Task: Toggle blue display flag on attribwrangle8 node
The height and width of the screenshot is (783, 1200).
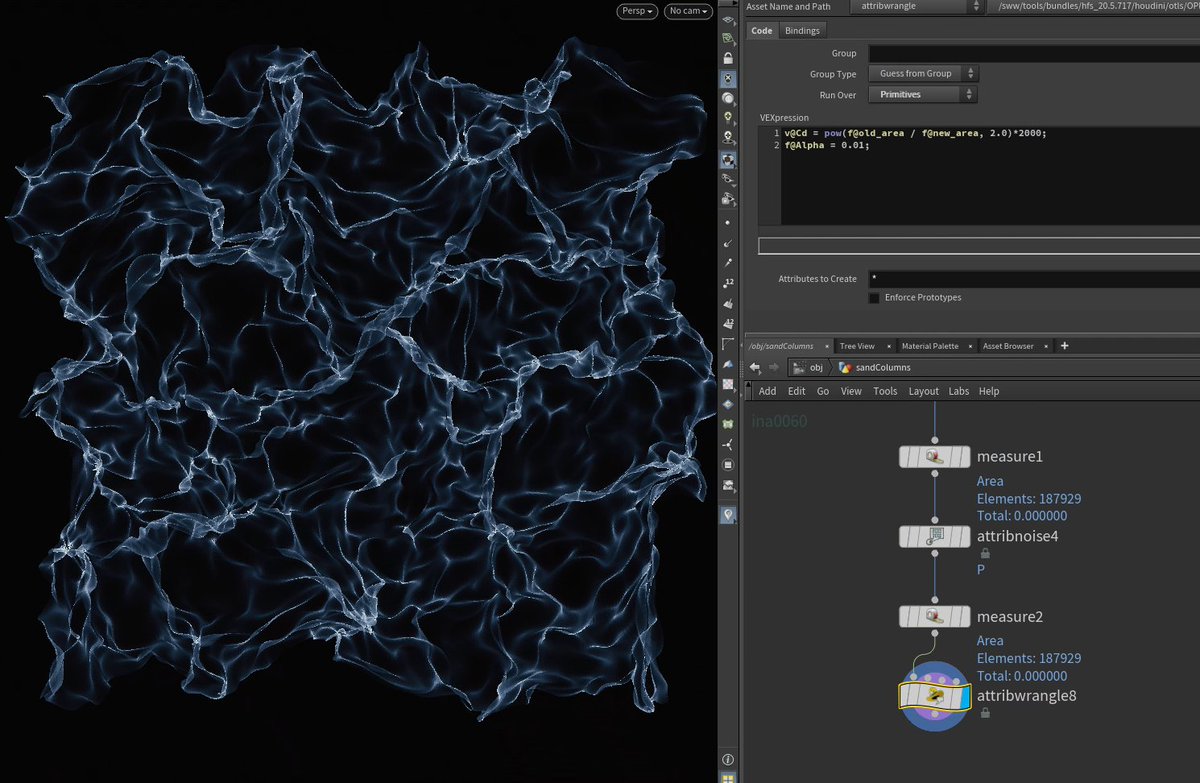Action: point(964,696)
